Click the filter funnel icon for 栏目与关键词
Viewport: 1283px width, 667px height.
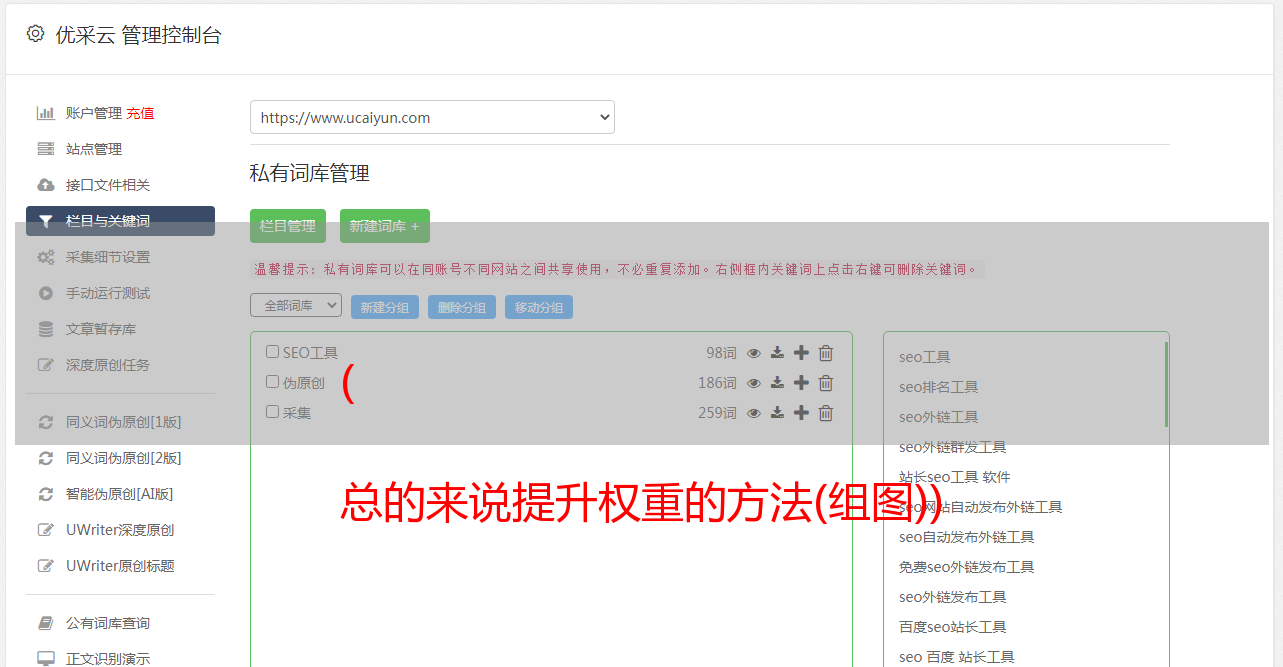pos(46,221)
